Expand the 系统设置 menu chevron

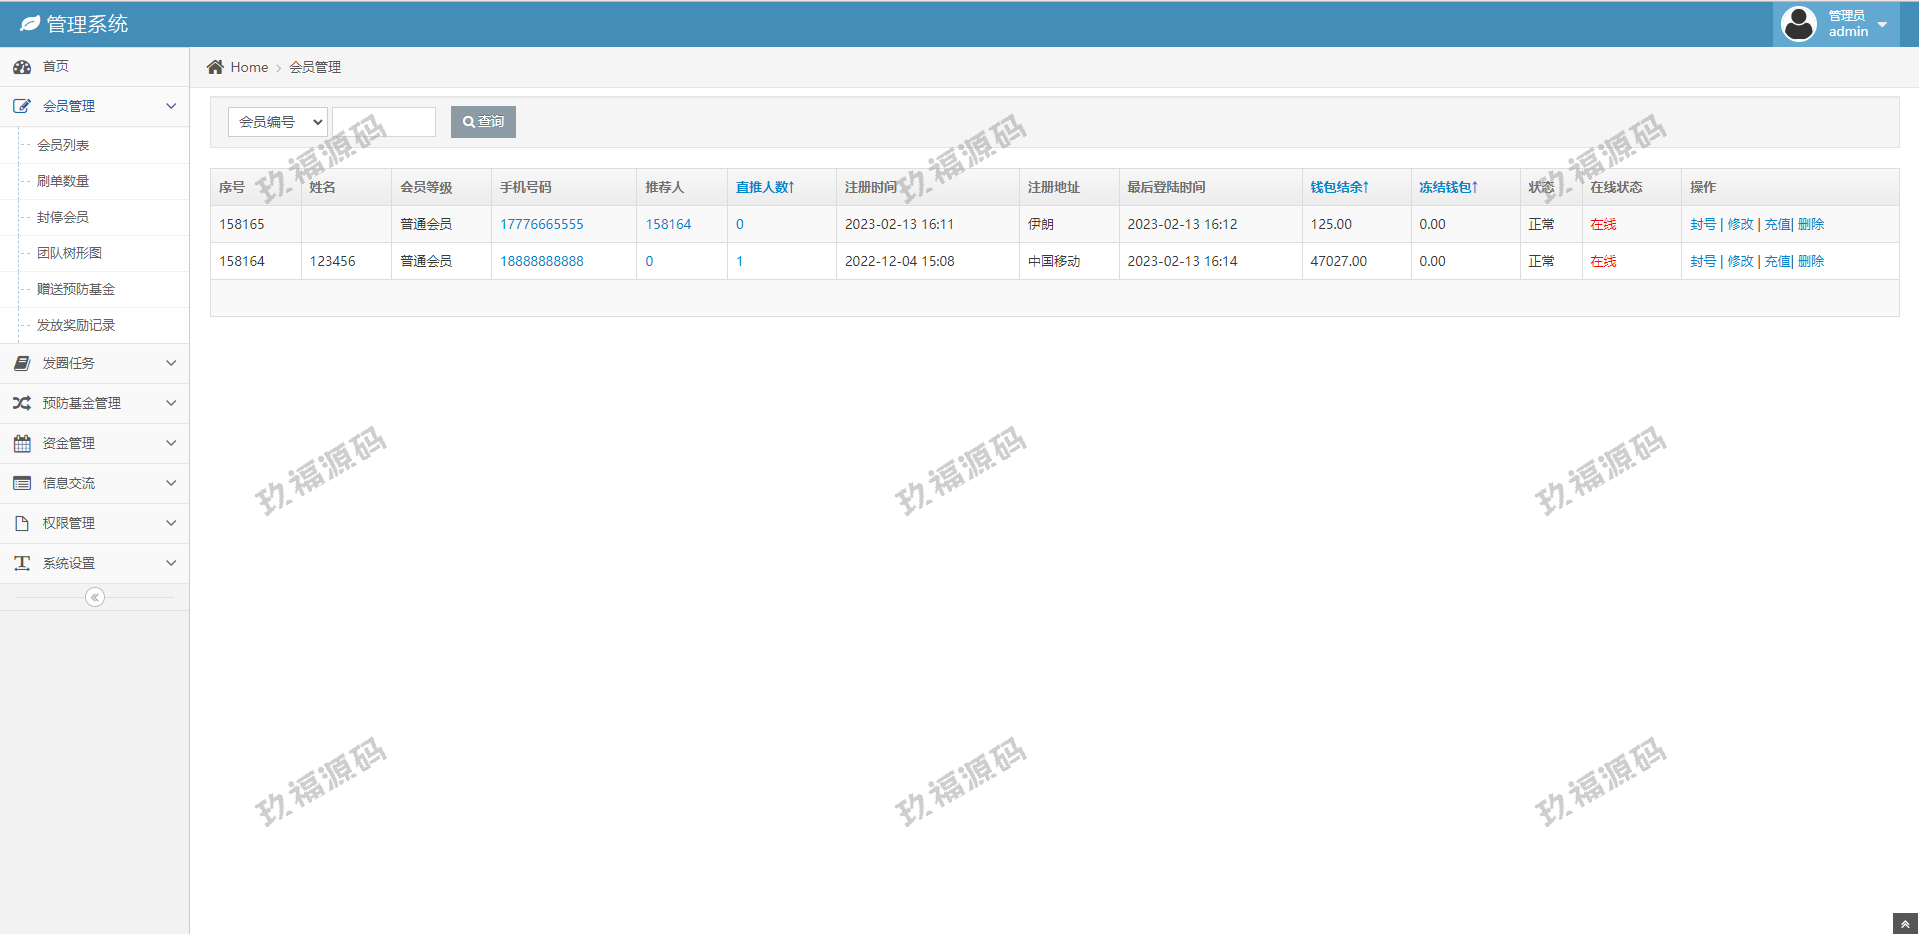[x=171, y=563]
